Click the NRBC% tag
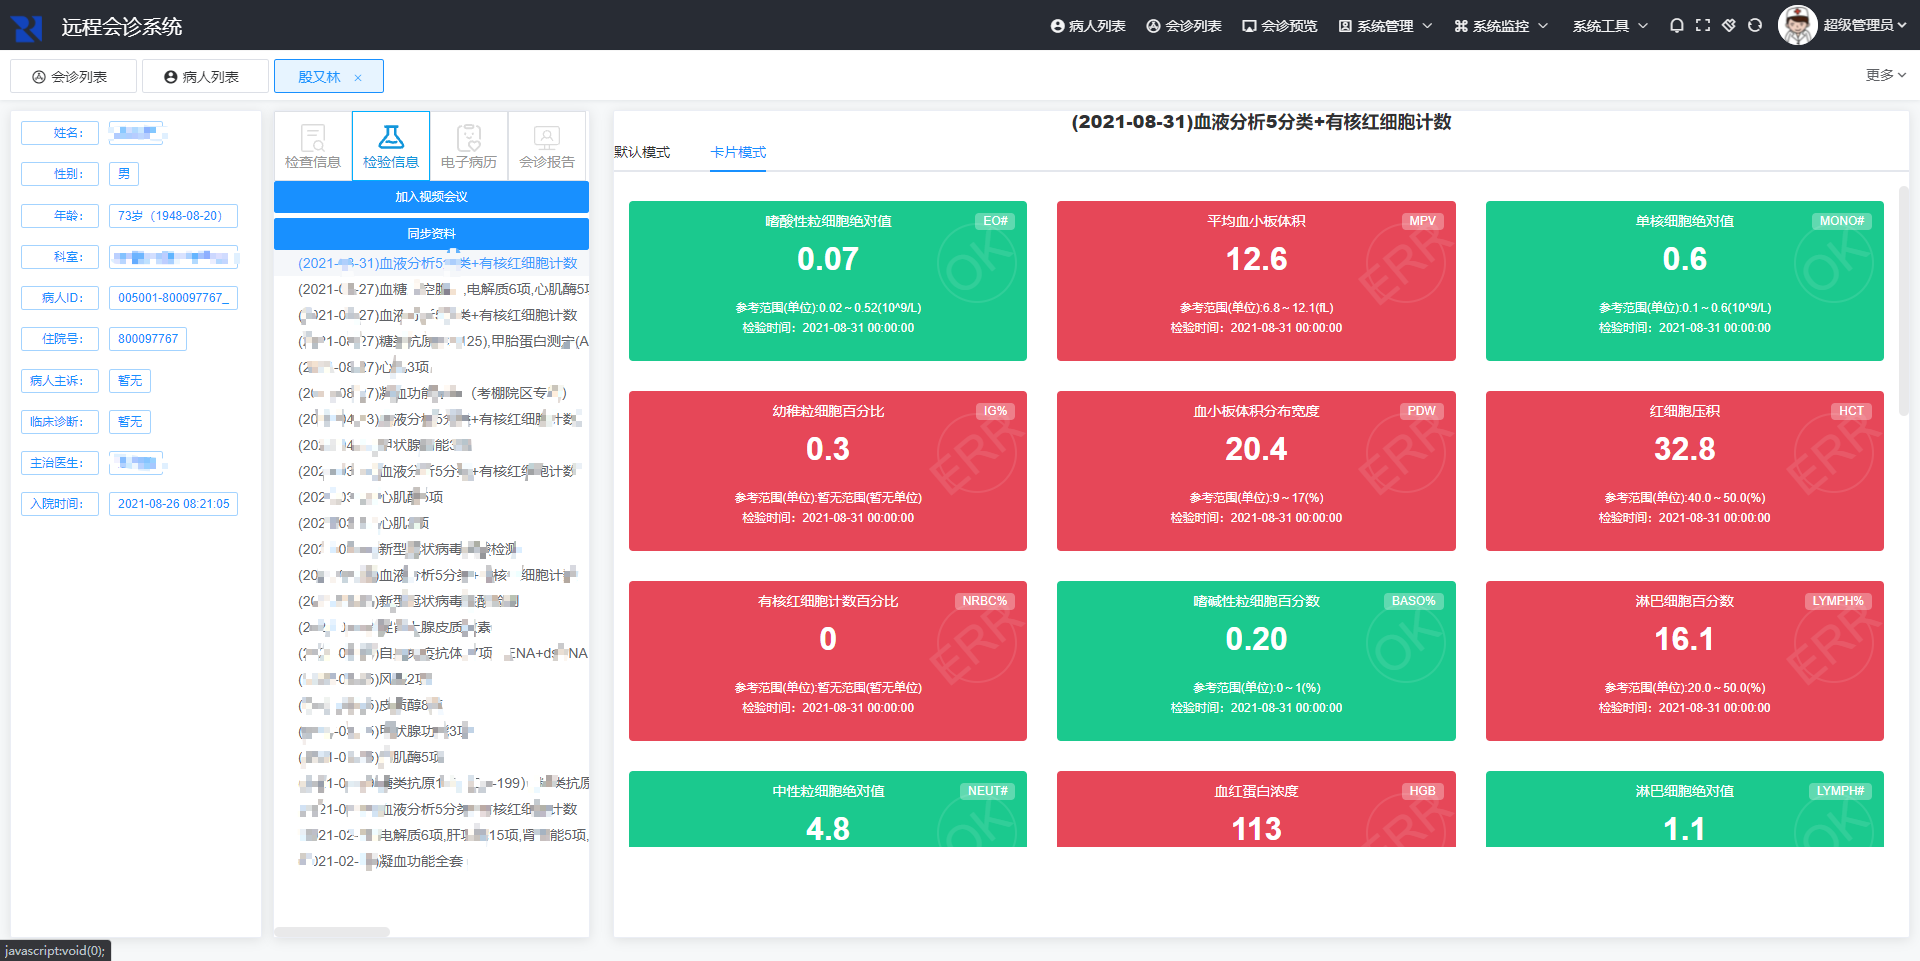 click(985, 601)
